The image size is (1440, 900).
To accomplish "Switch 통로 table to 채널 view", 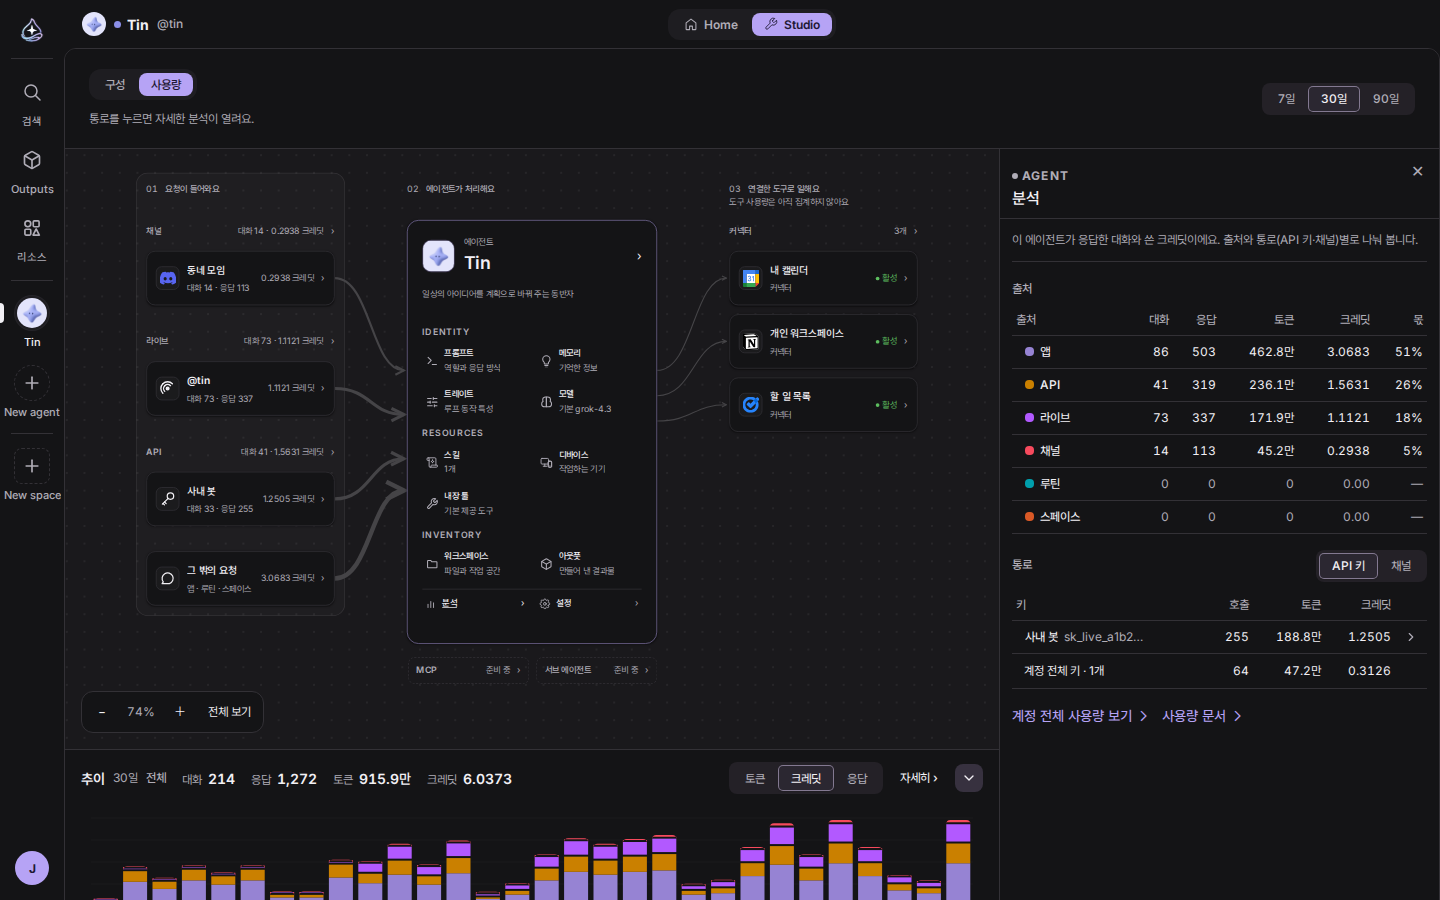I will [x=1401, y=566].
